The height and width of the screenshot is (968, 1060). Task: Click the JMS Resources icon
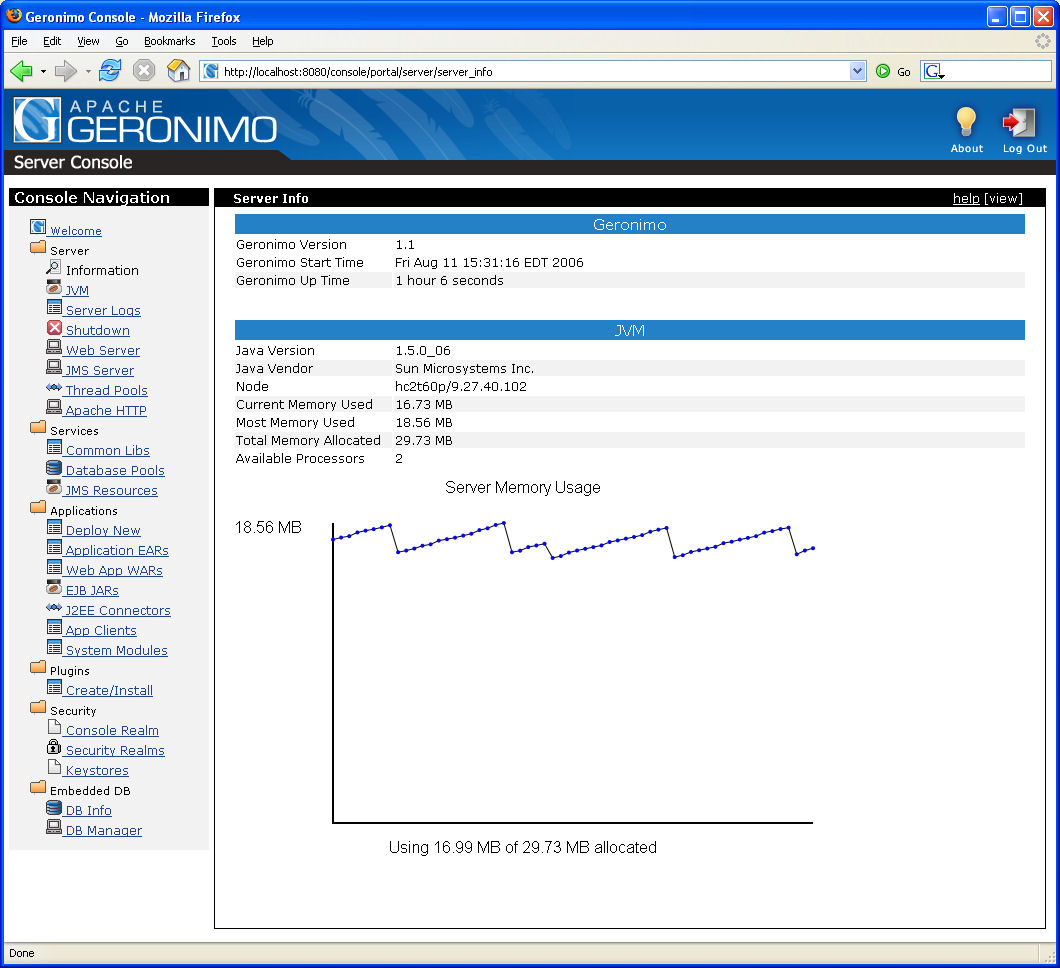coord(54,487)
